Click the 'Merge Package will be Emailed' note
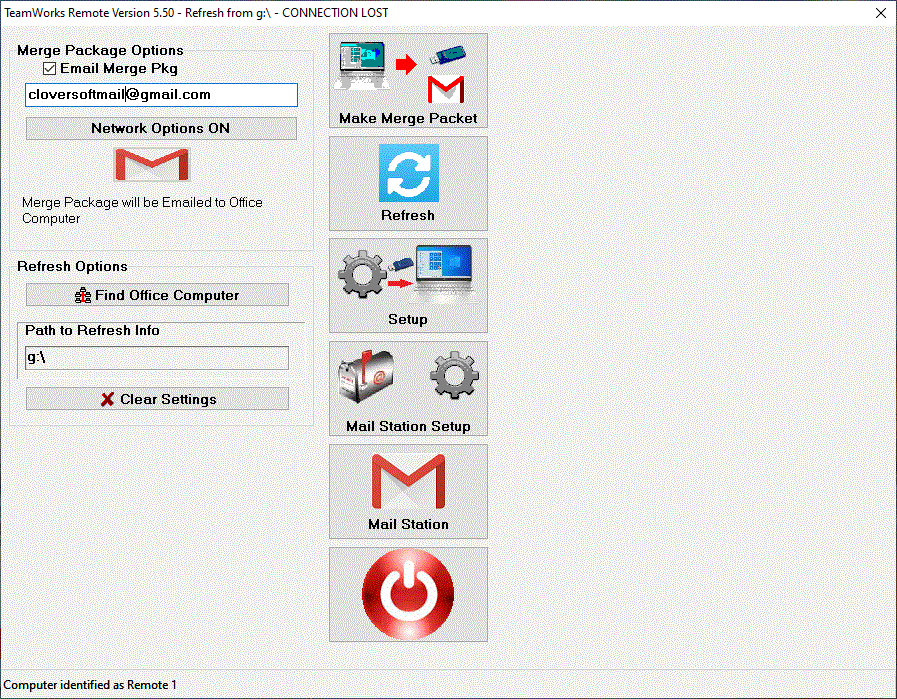Image resolution: width=897 pixels, height=699 pixels. pyautogui.click(x=142, y=211)
